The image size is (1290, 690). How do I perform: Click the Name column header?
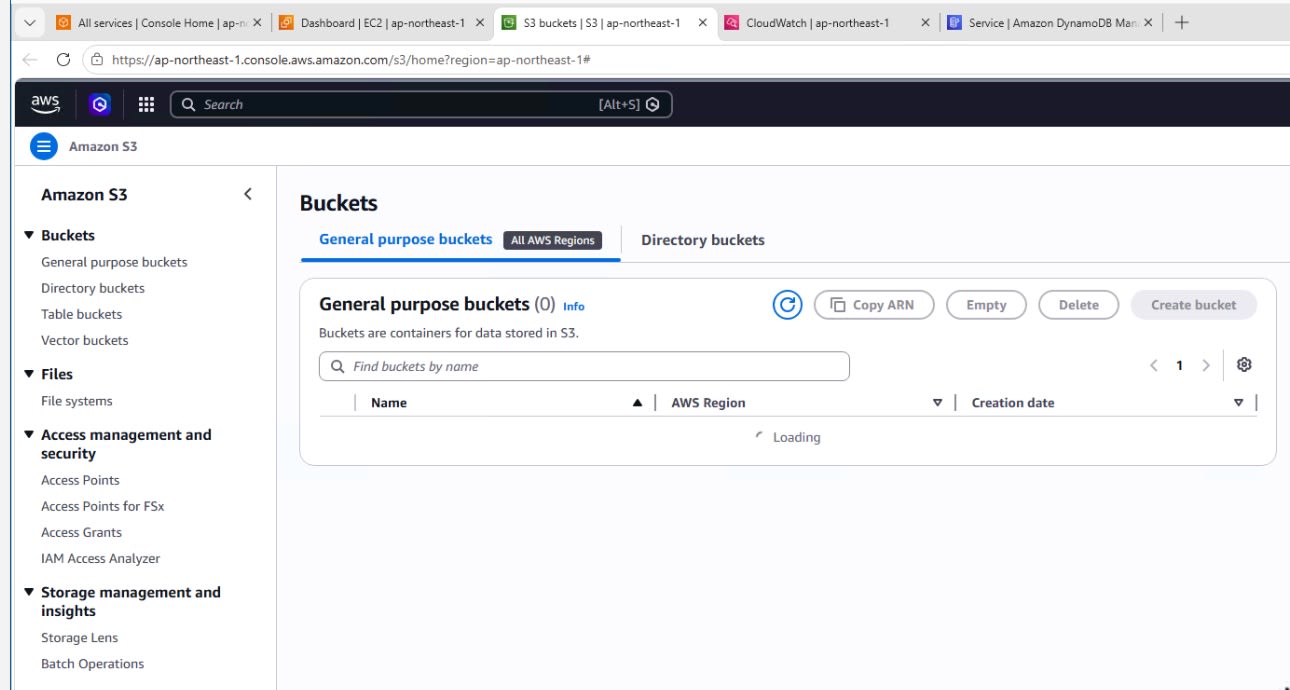point(388,403)
